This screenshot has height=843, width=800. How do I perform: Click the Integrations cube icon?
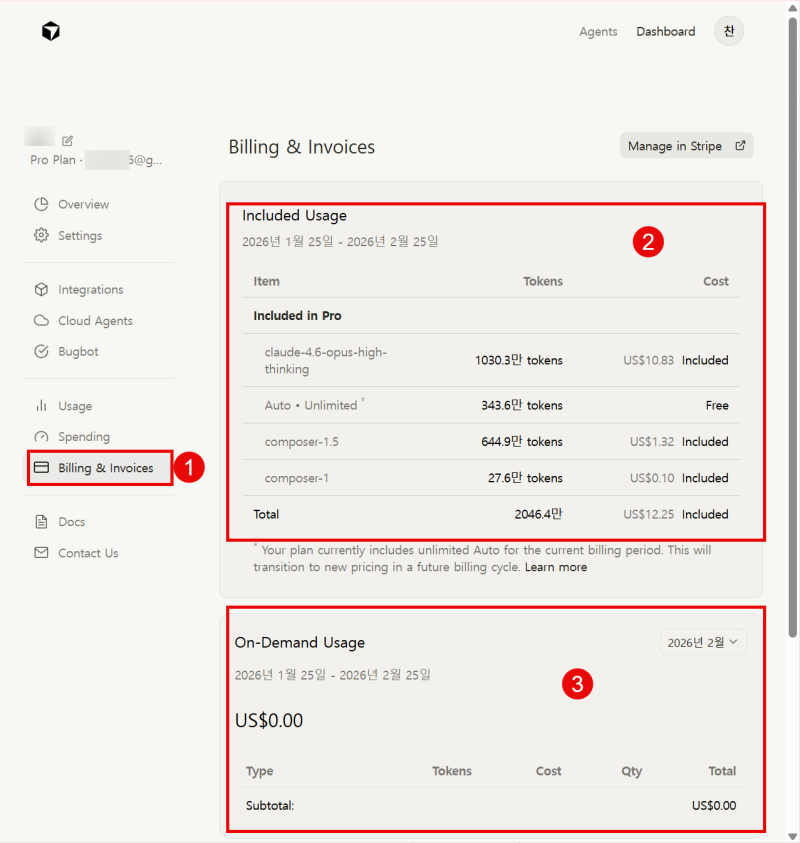coord(41,289)
